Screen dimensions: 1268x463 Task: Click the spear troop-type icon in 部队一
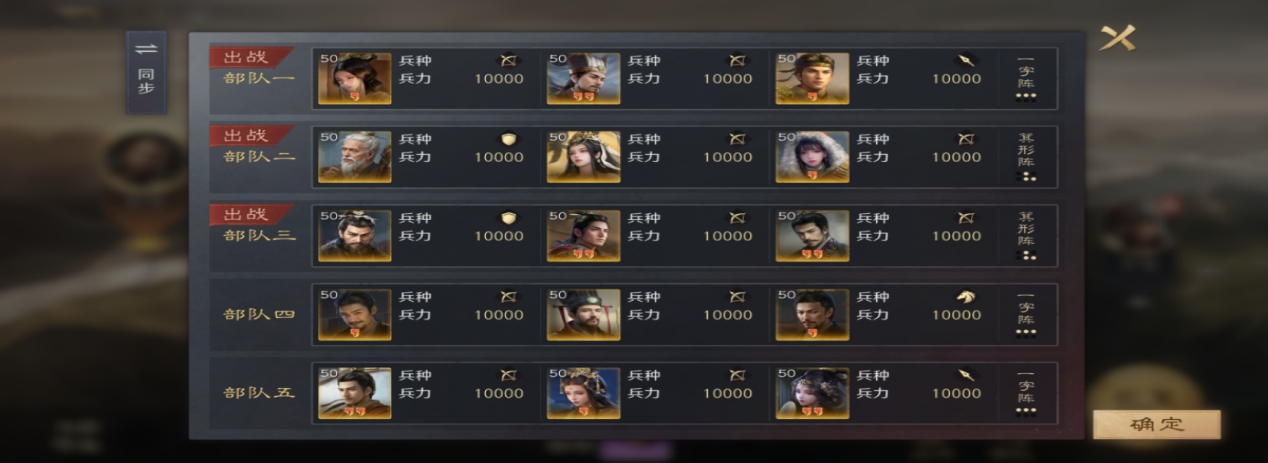pos(966,60)
